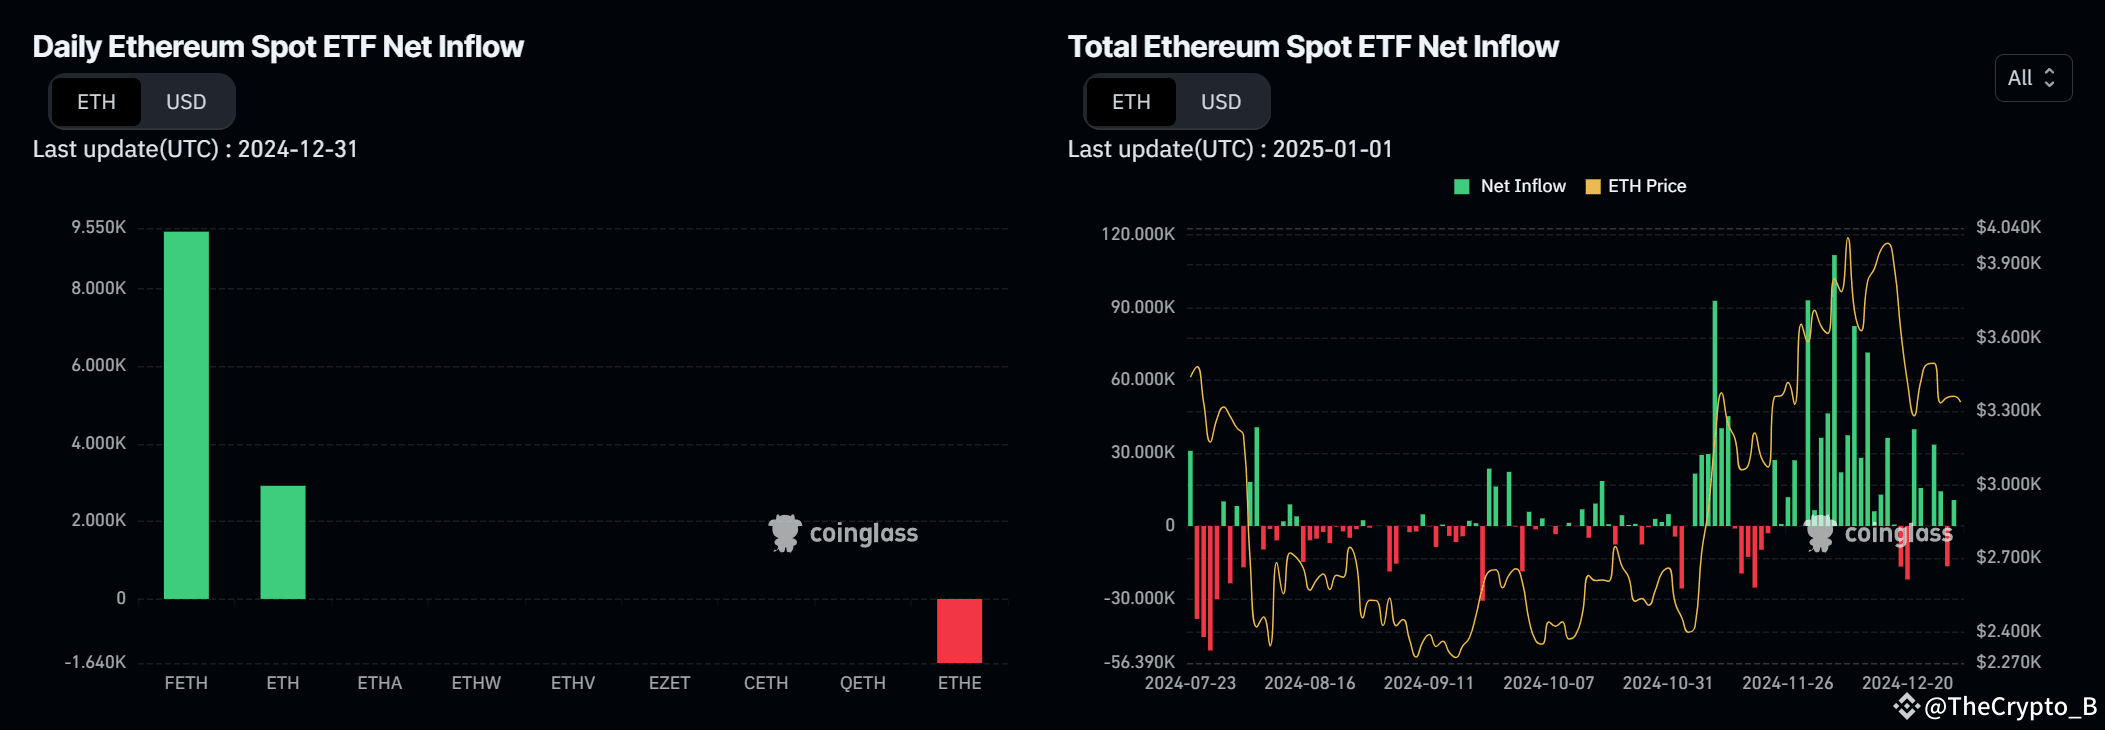Click the coinglass logo on the left chart
This screenshot has width=2105, height=730.
(x=845, y=533)
